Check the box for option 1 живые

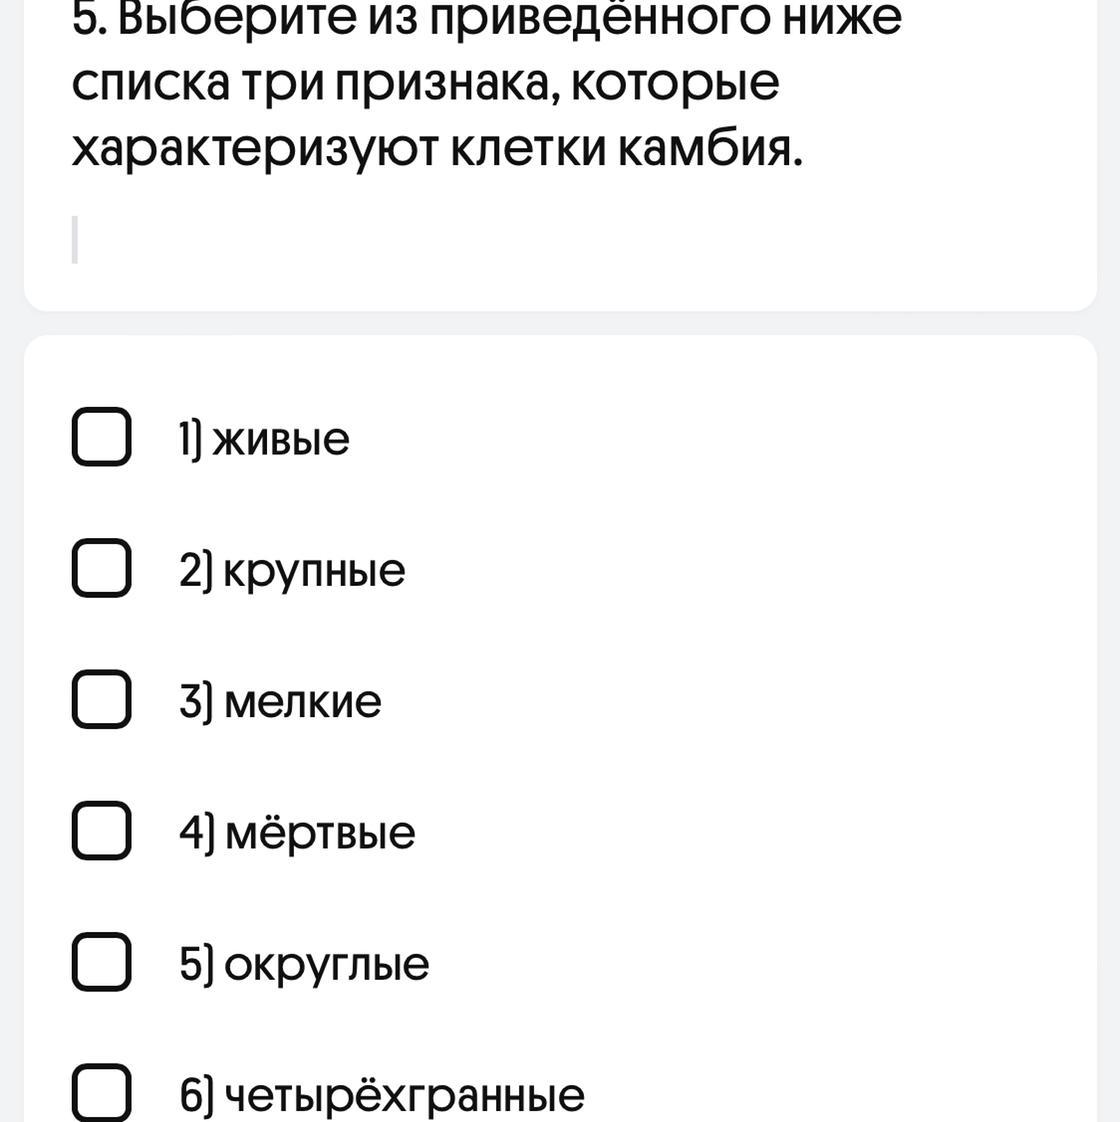click(x=102, y=436)
